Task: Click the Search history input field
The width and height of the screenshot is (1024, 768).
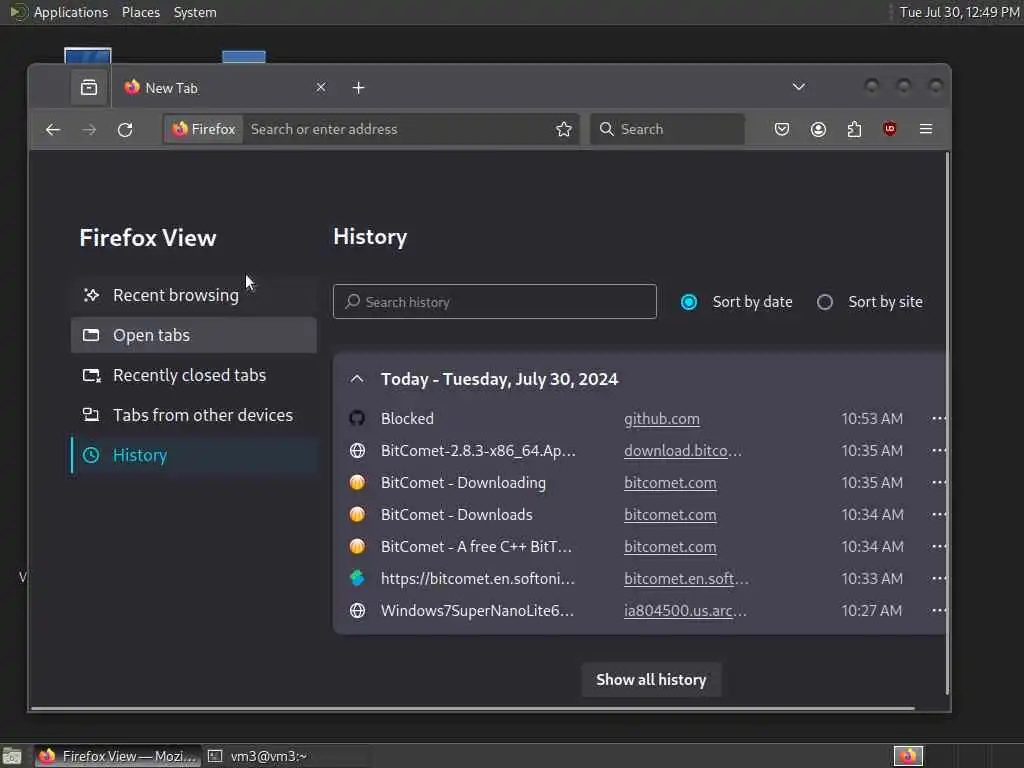Action: point(494,302)
